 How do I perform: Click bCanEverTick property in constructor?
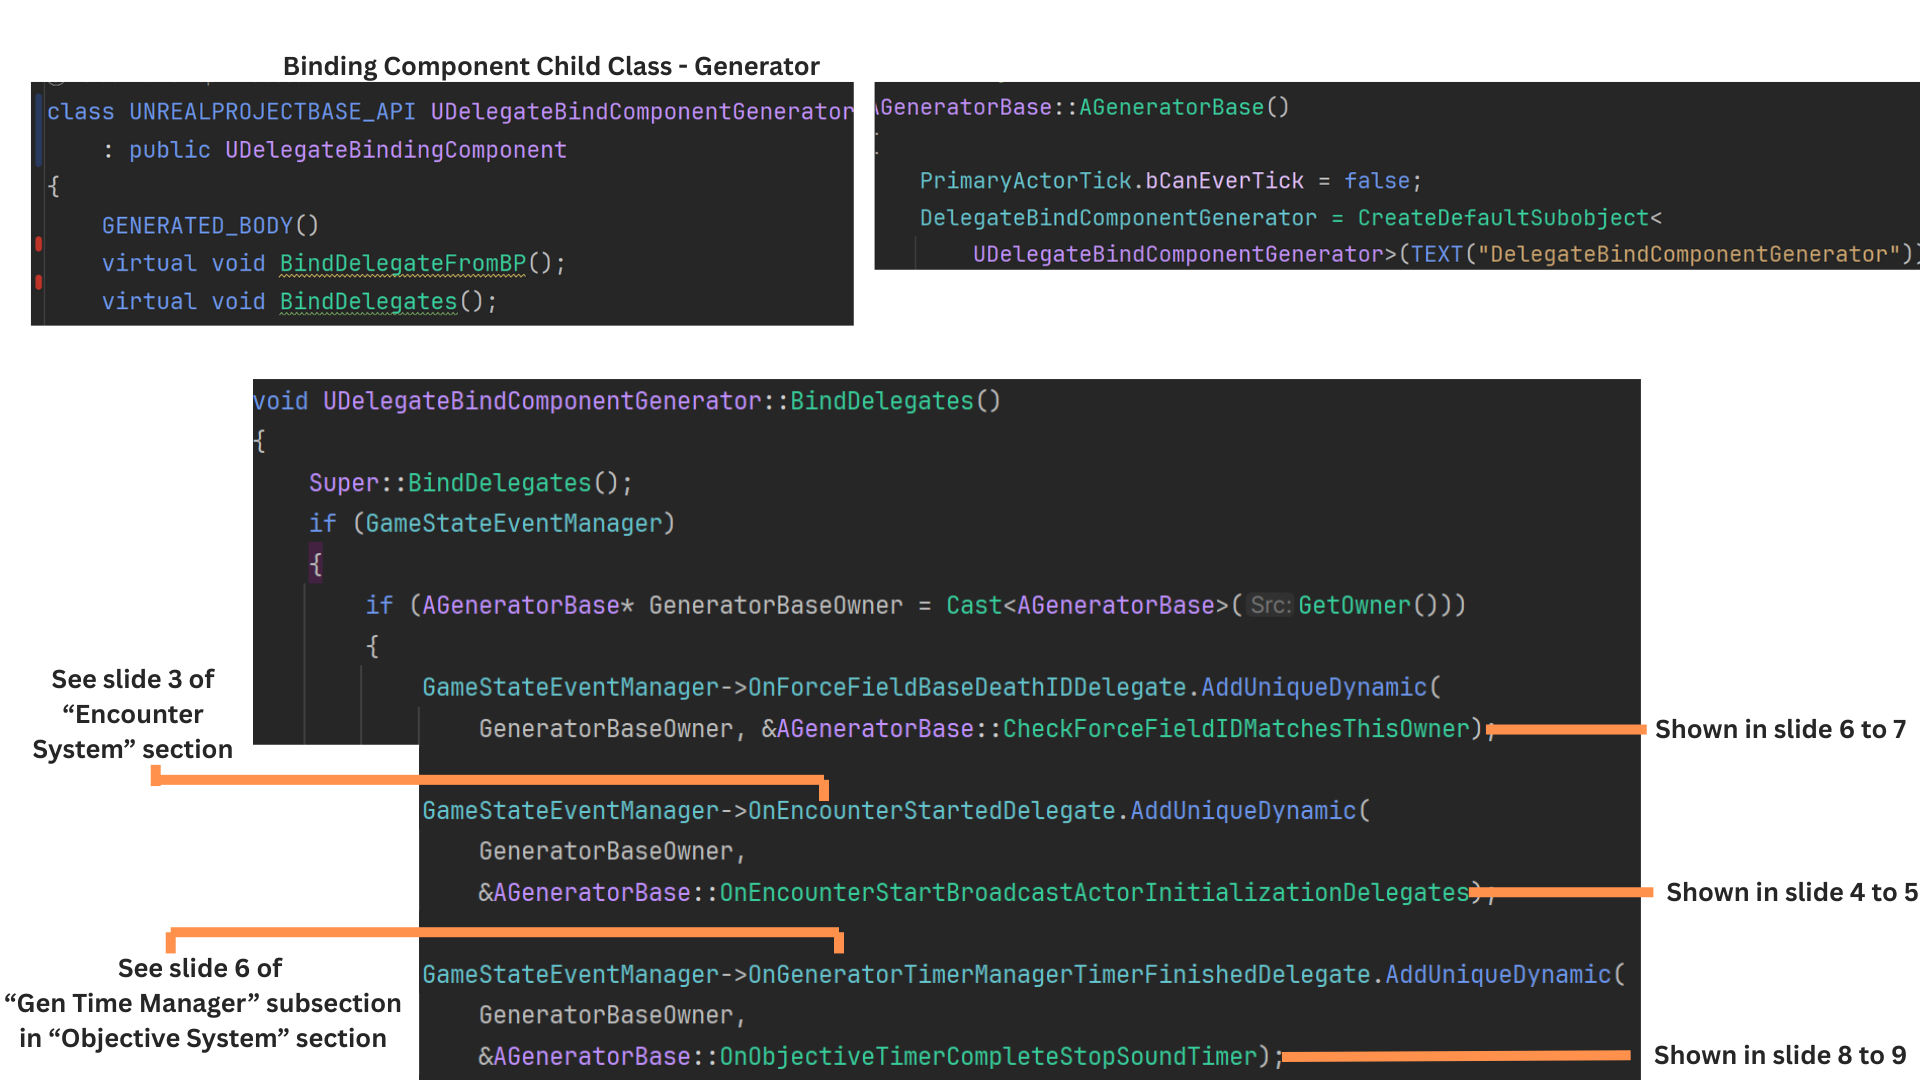(x=1223, y=181)
